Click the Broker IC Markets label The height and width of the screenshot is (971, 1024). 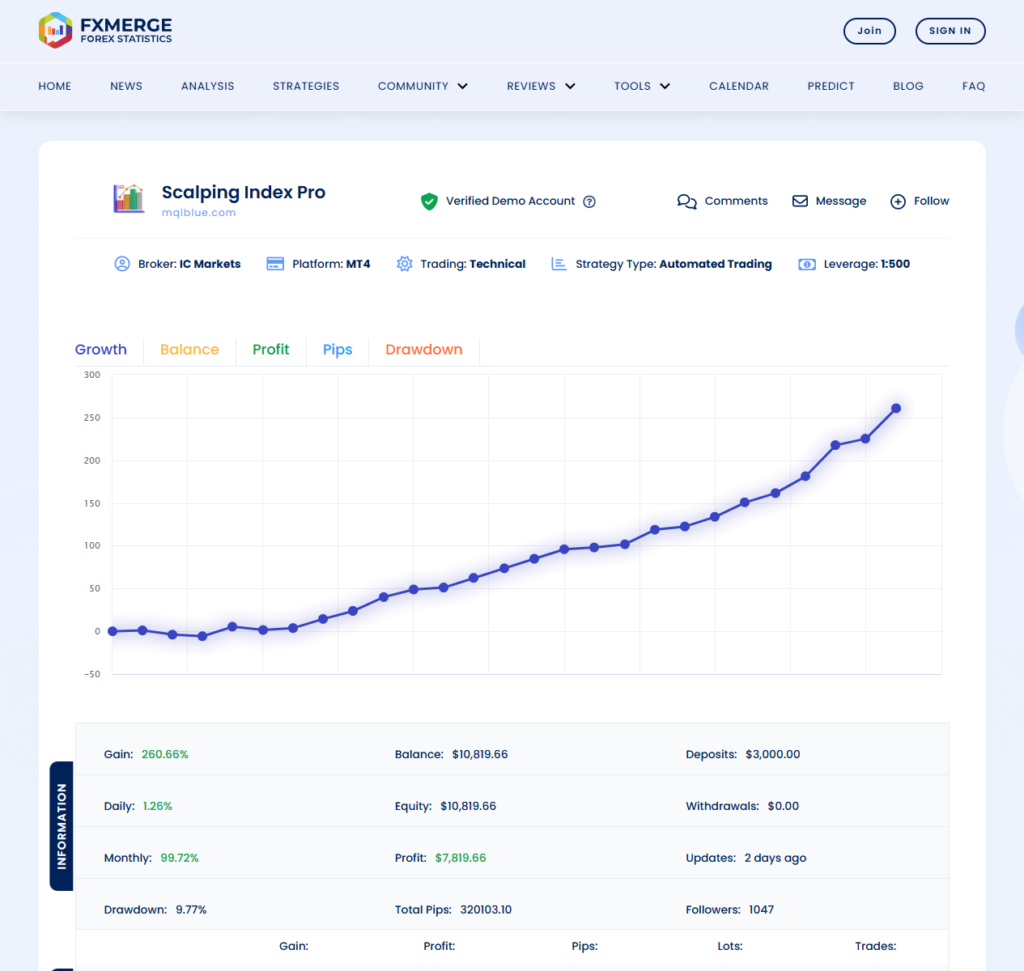coord(189,264)
